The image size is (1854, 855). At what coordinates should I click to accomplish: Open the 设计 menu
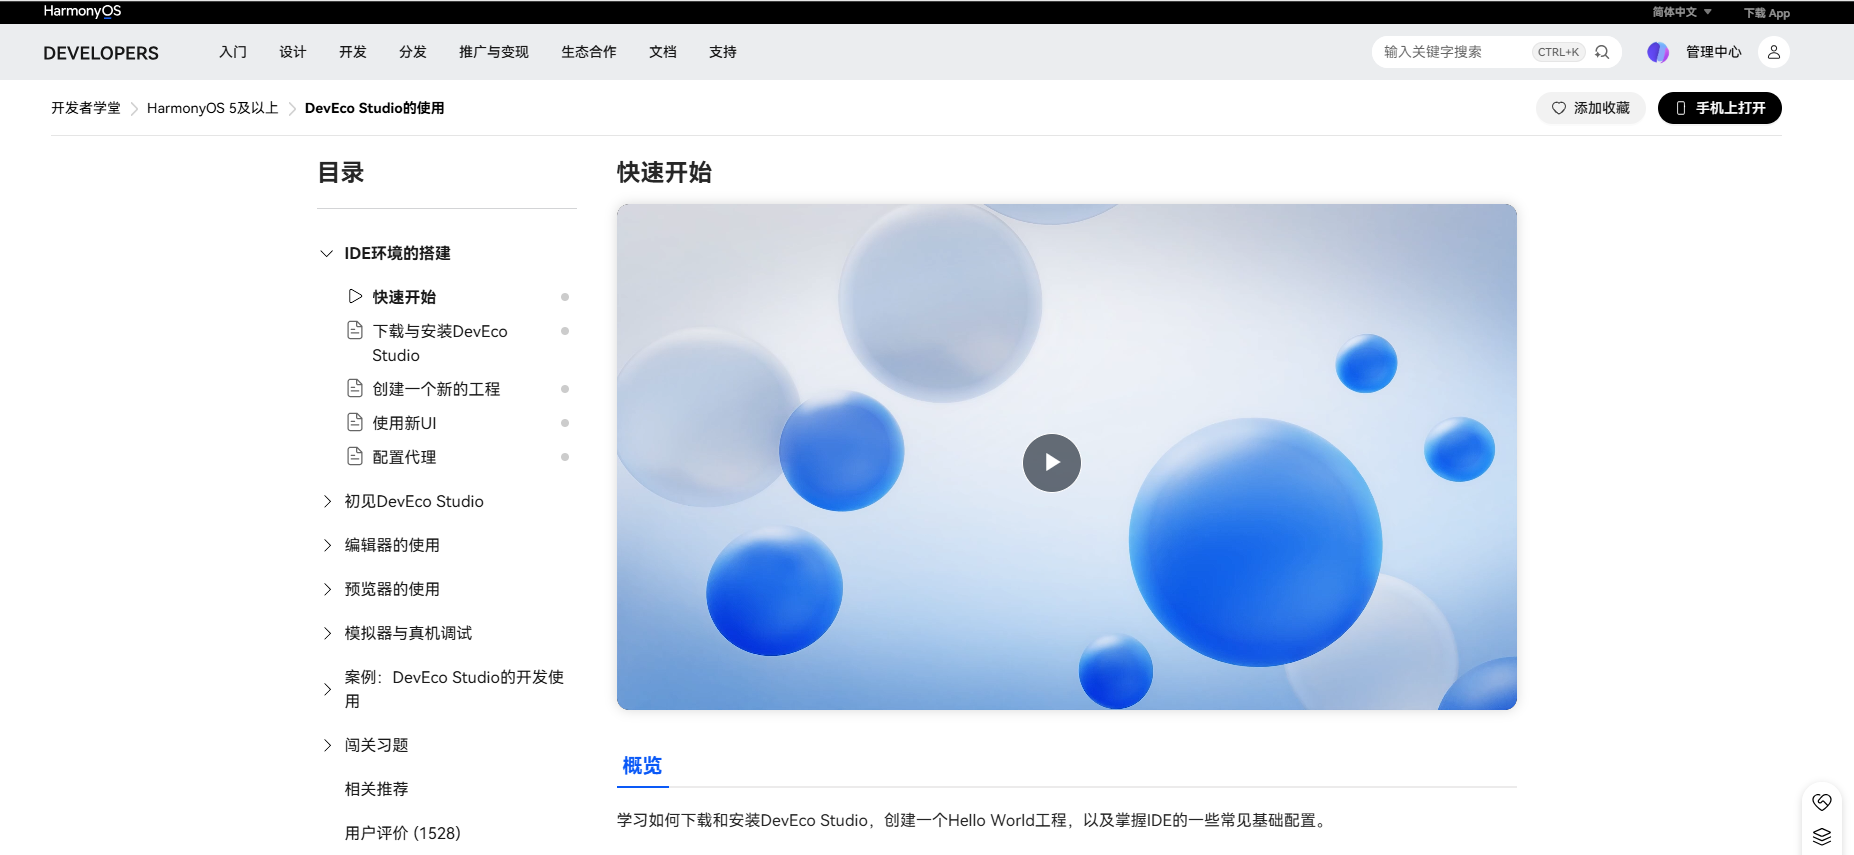pos(293,52)
